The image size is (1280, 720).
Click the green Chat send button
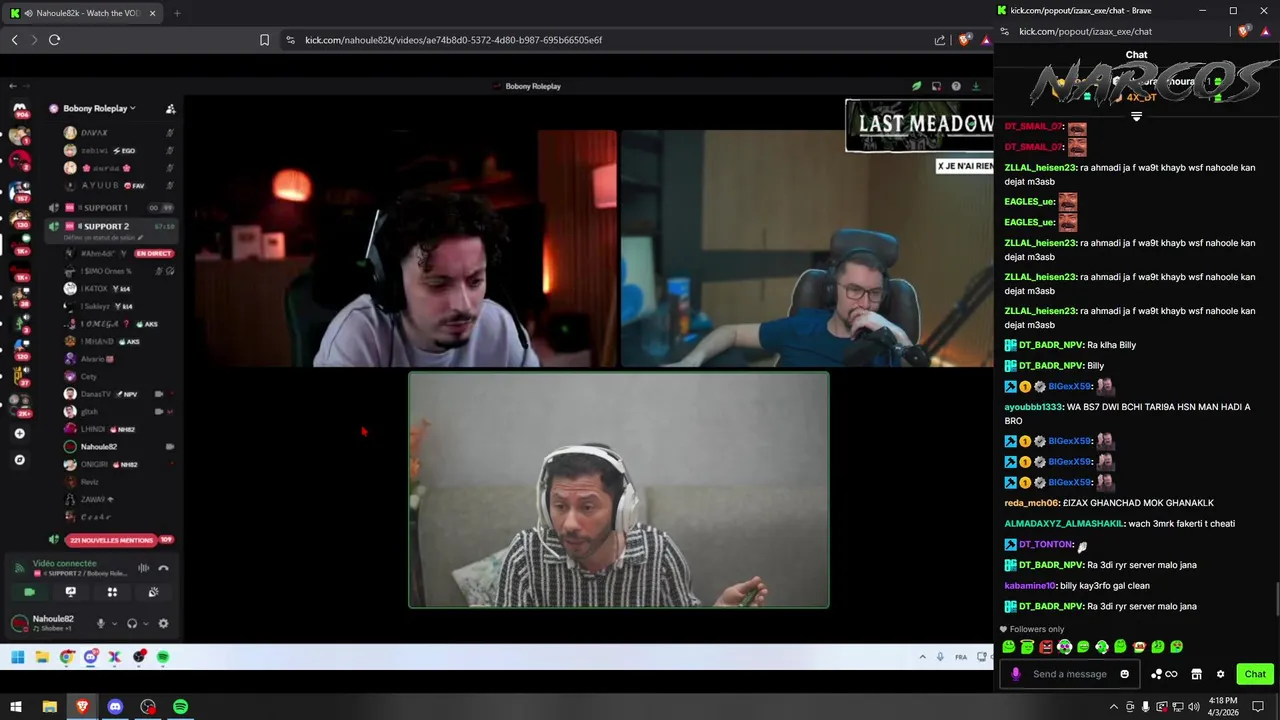pos(1255,674)
